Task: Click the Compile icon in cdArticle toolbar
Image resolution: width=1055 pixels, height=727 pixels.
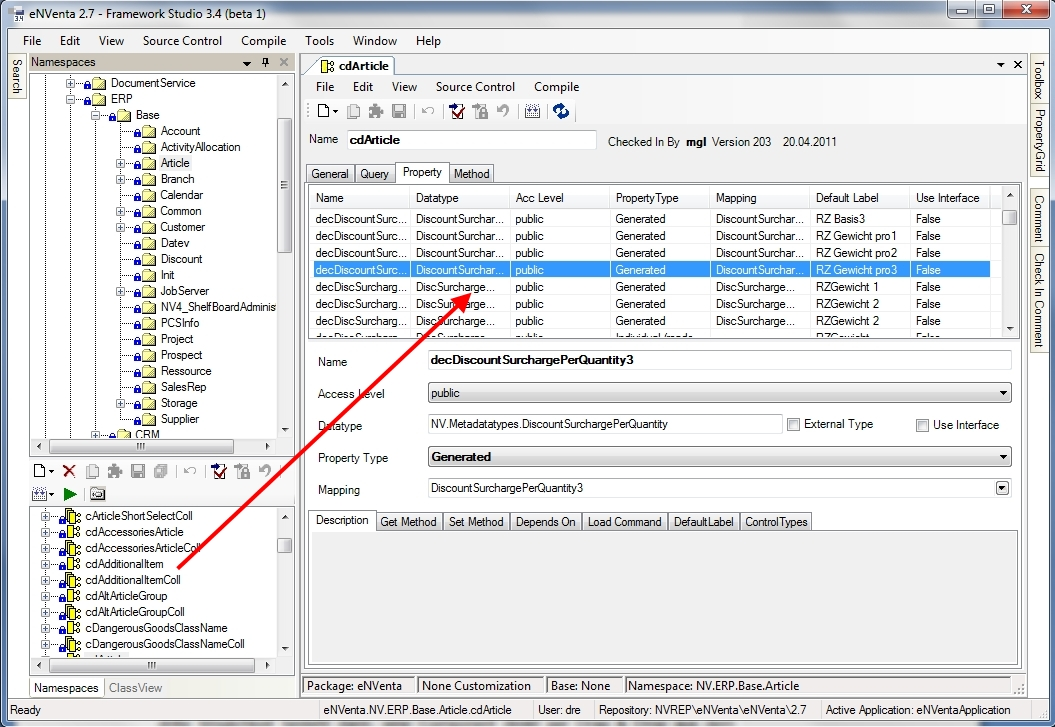Action: [532, 111]
